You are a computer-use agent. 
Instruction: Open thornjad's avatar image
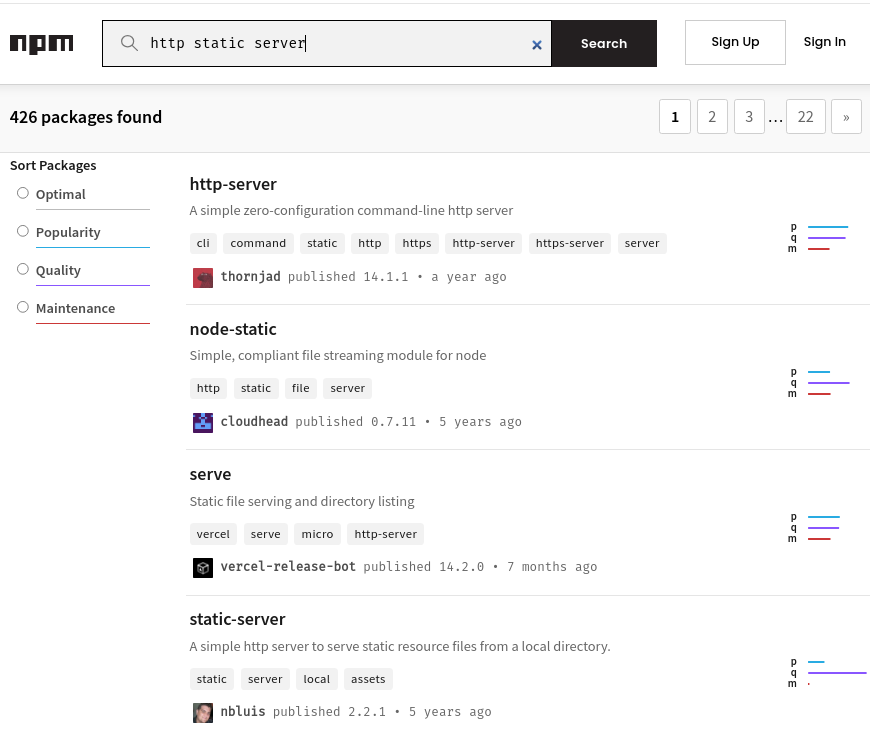pyautogui.click(x=203, y=277)
